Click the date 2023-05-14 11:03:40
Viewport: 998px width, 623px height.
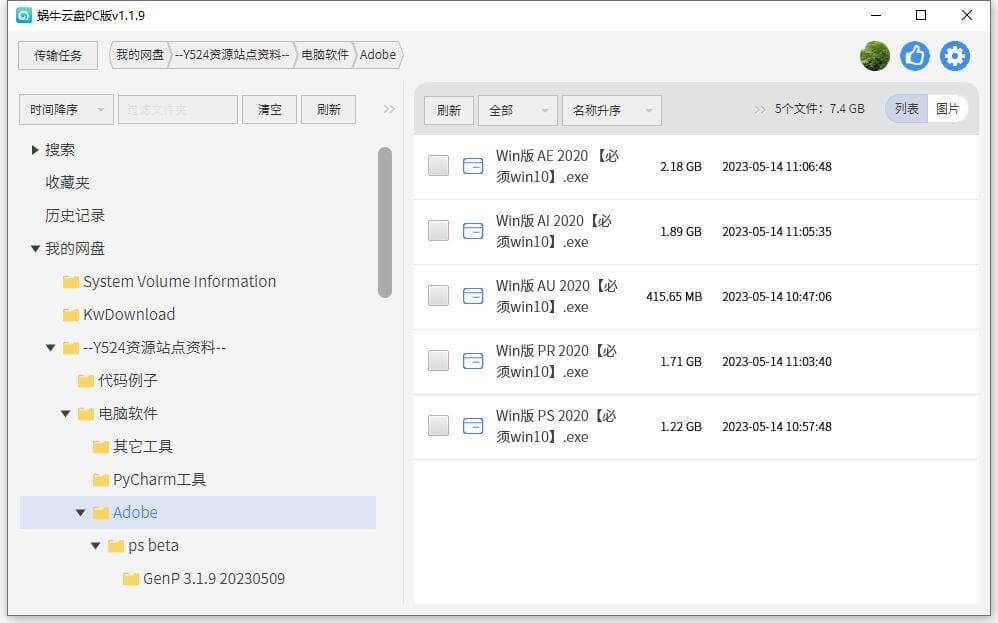click(x=777, y=361)
